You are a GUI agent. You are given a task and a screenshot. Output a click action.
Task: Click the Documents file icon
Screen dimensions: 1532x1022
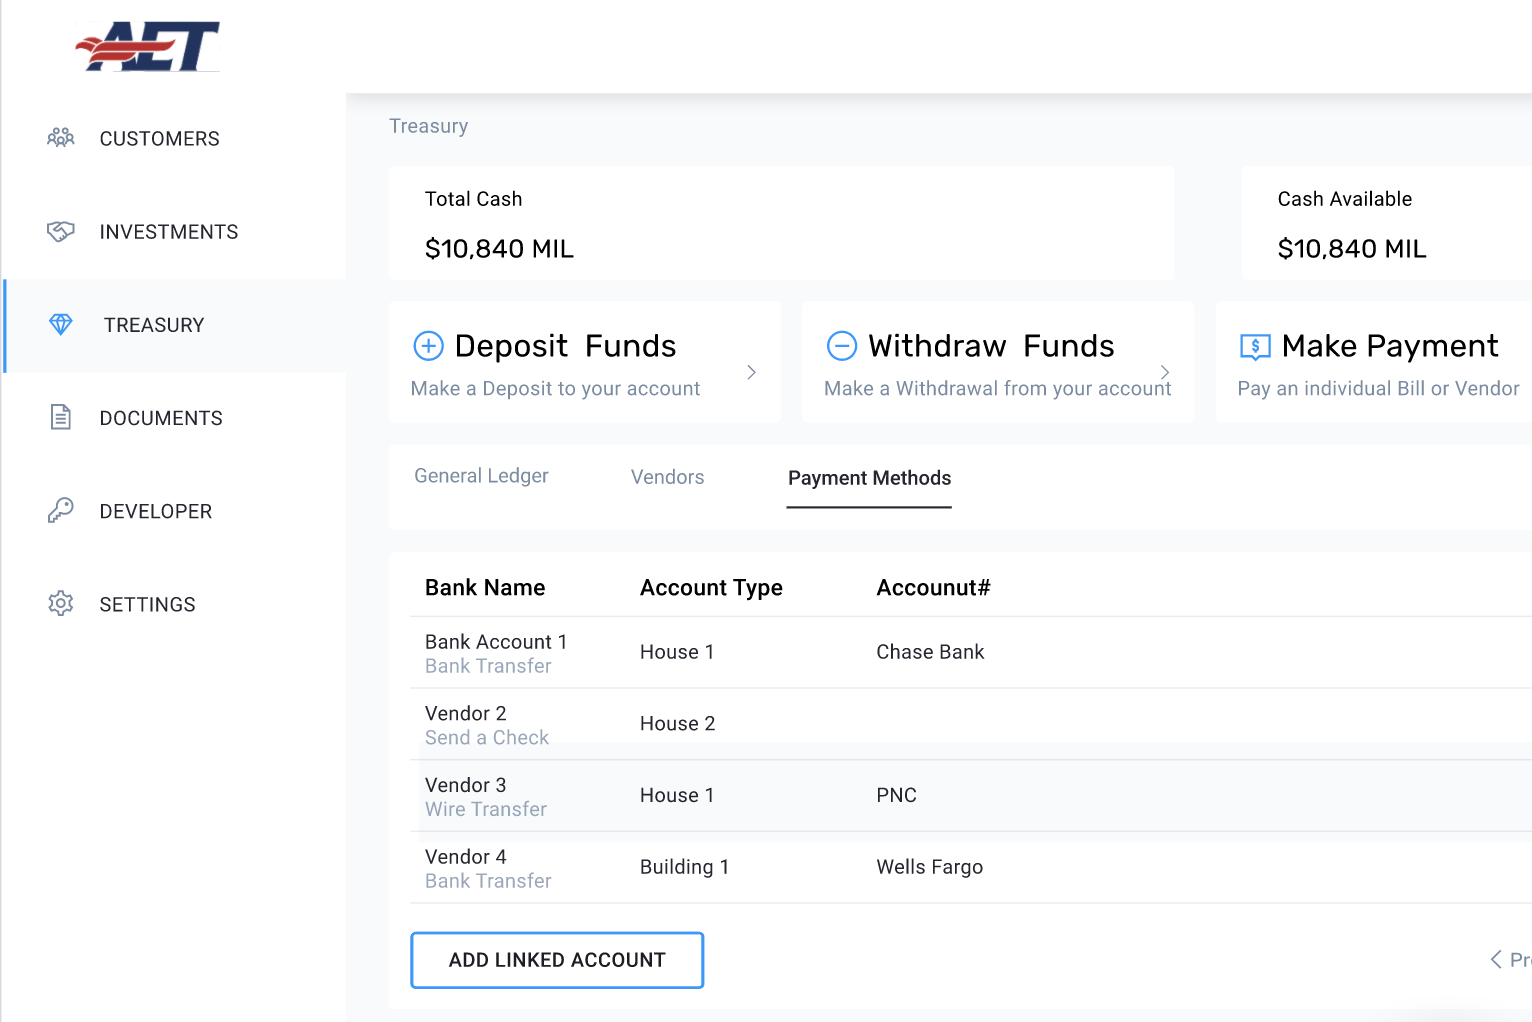(x=61, y=418)
